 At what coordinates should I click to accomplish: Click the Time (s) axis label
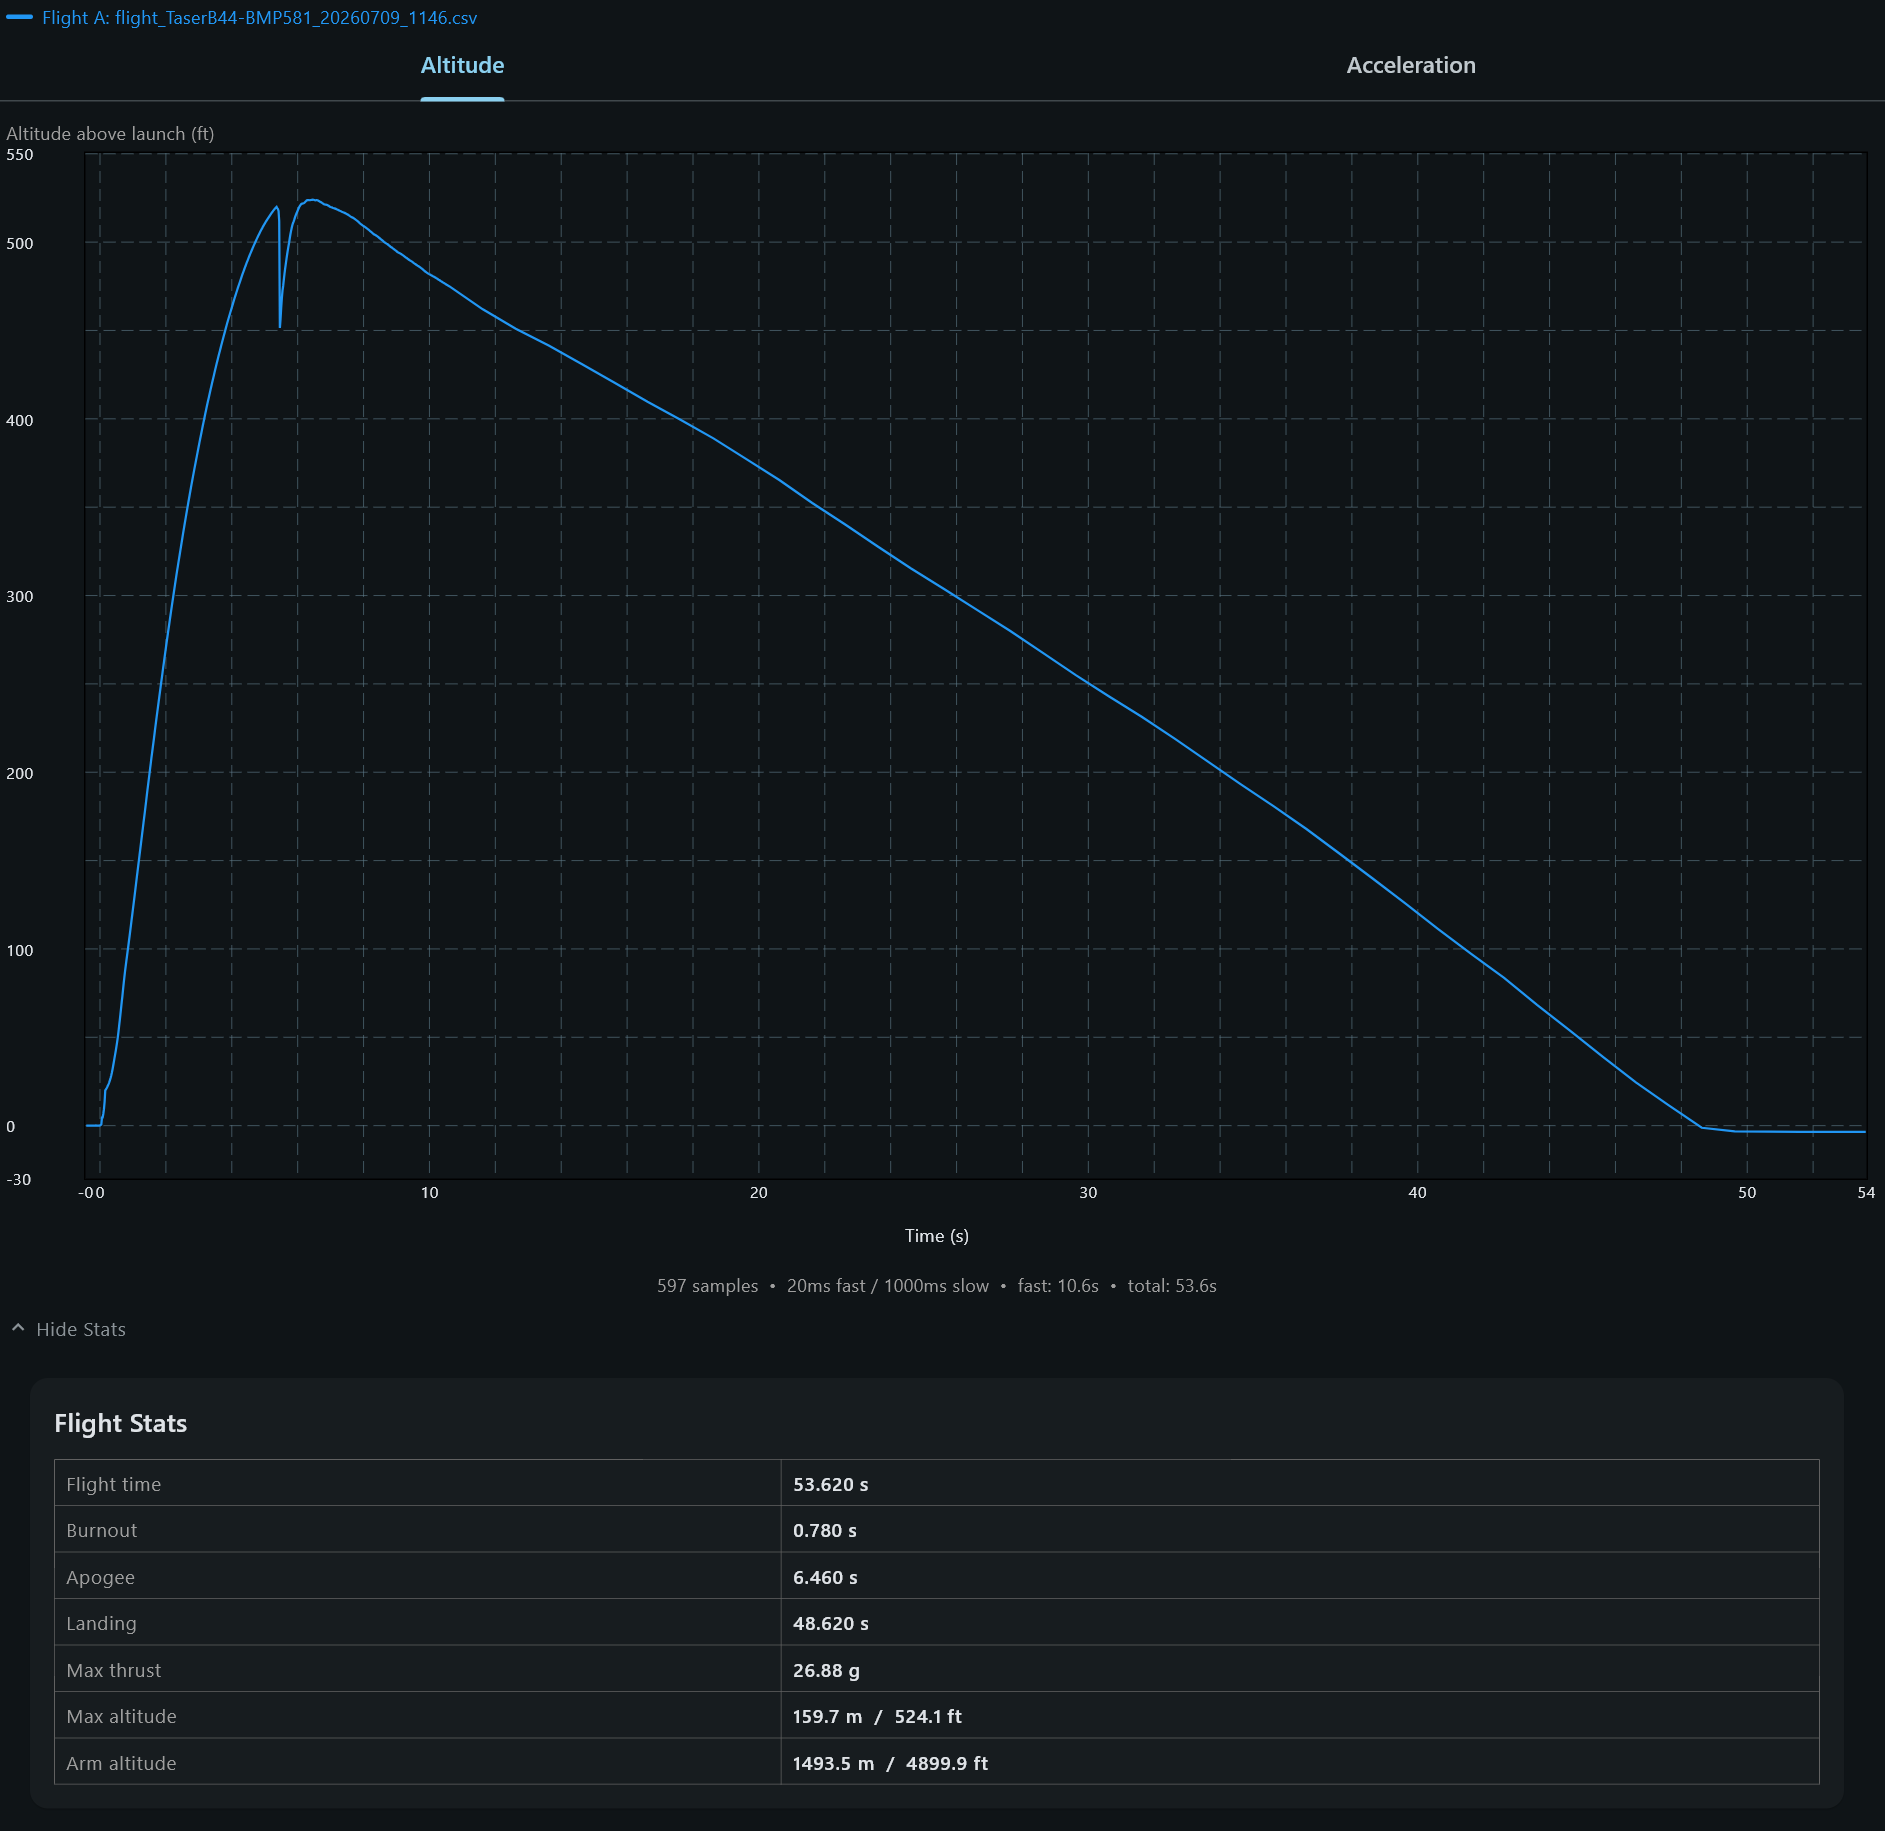(937, 1236)
